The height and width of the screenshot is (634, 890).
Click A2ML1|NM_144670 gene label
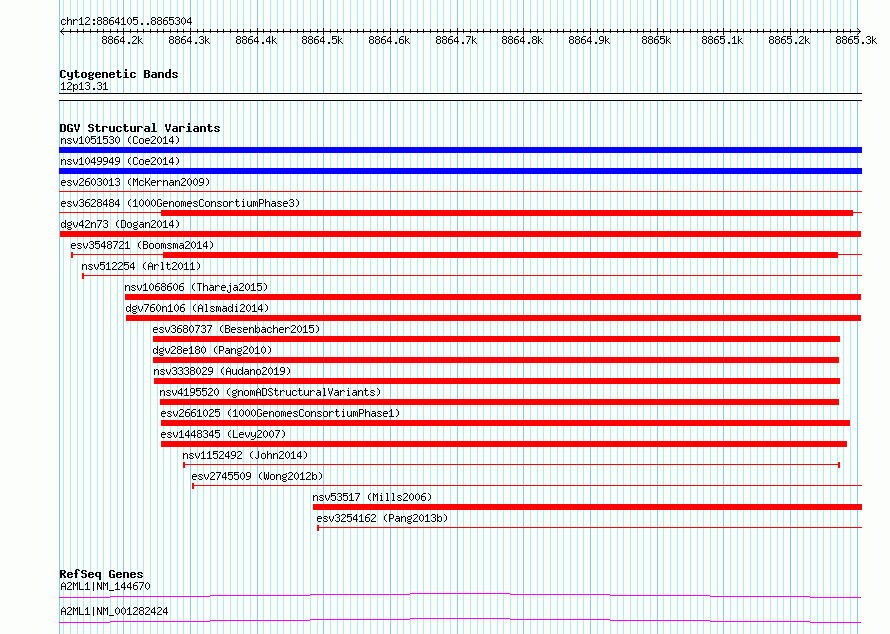[x=105, y=586]
